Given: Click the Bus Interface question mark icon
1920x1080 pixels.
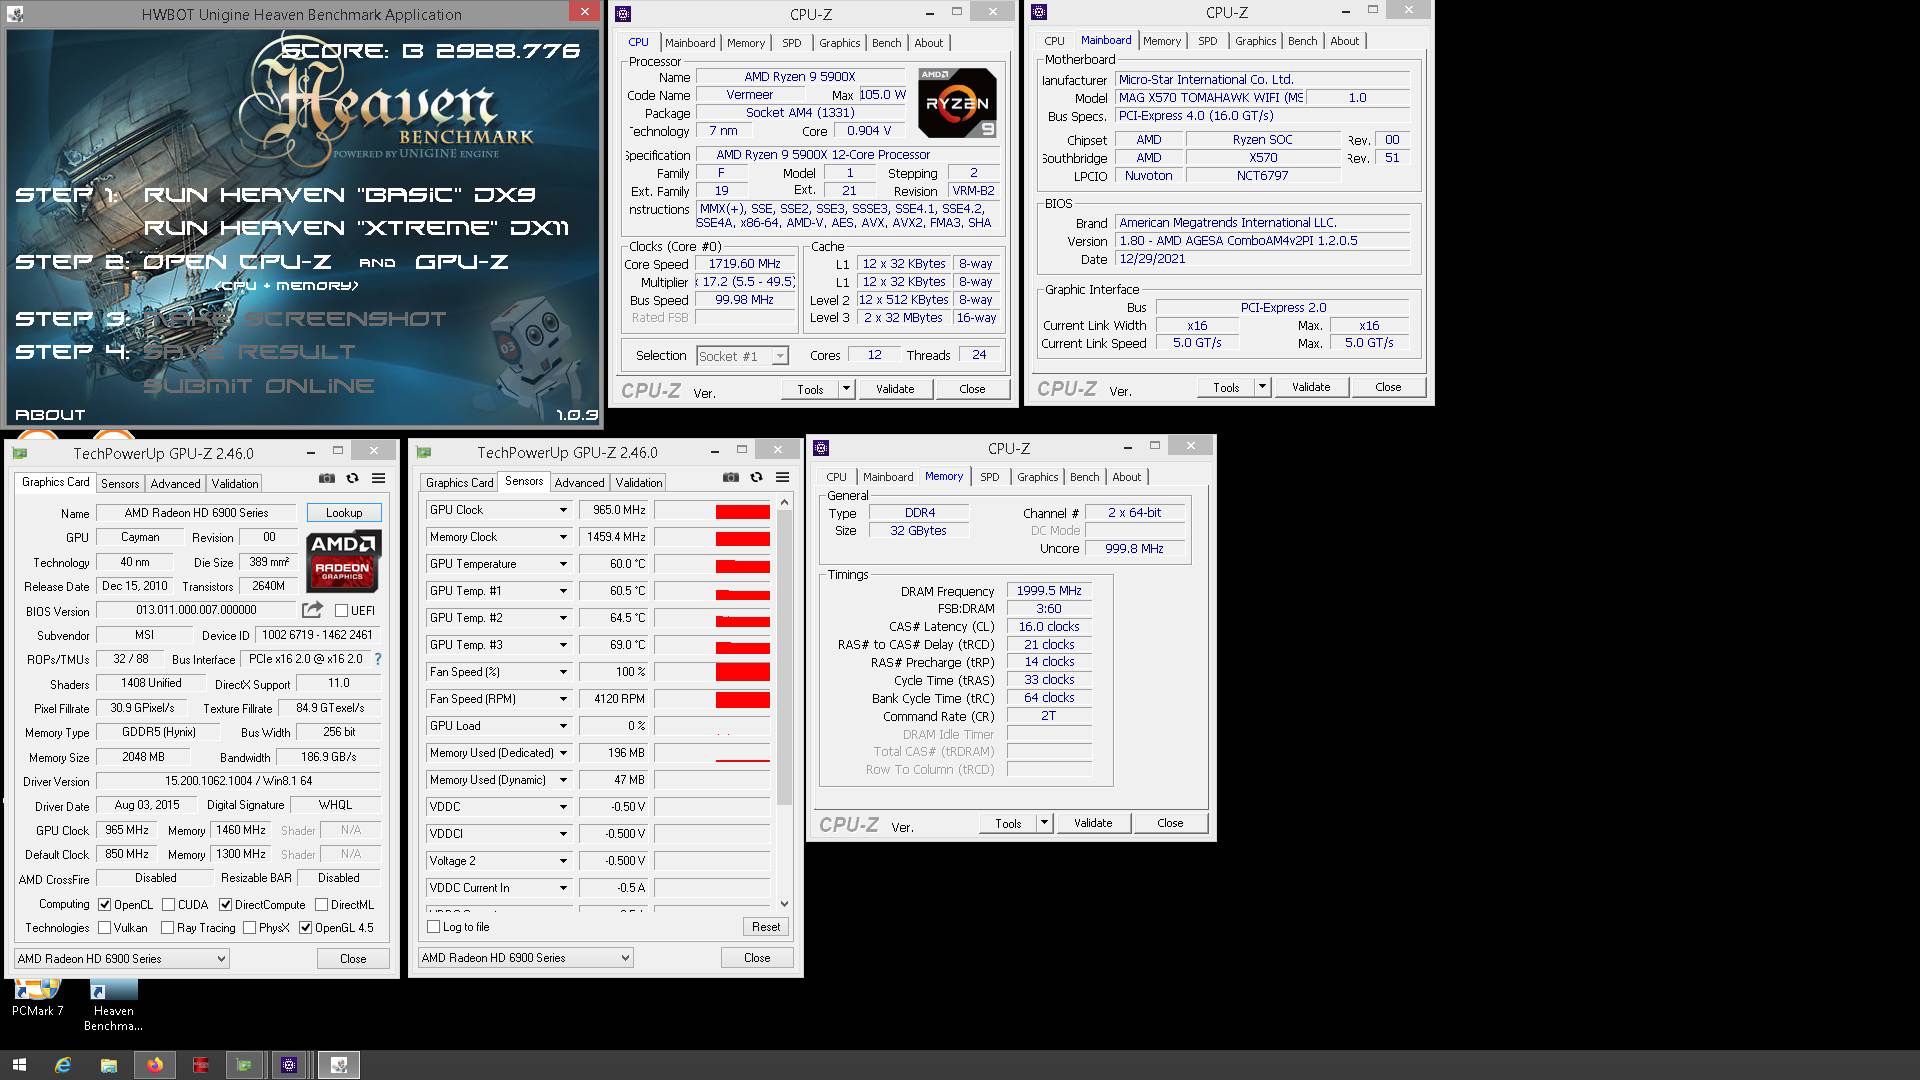Looking at the screenshot, I should point(377,659).
